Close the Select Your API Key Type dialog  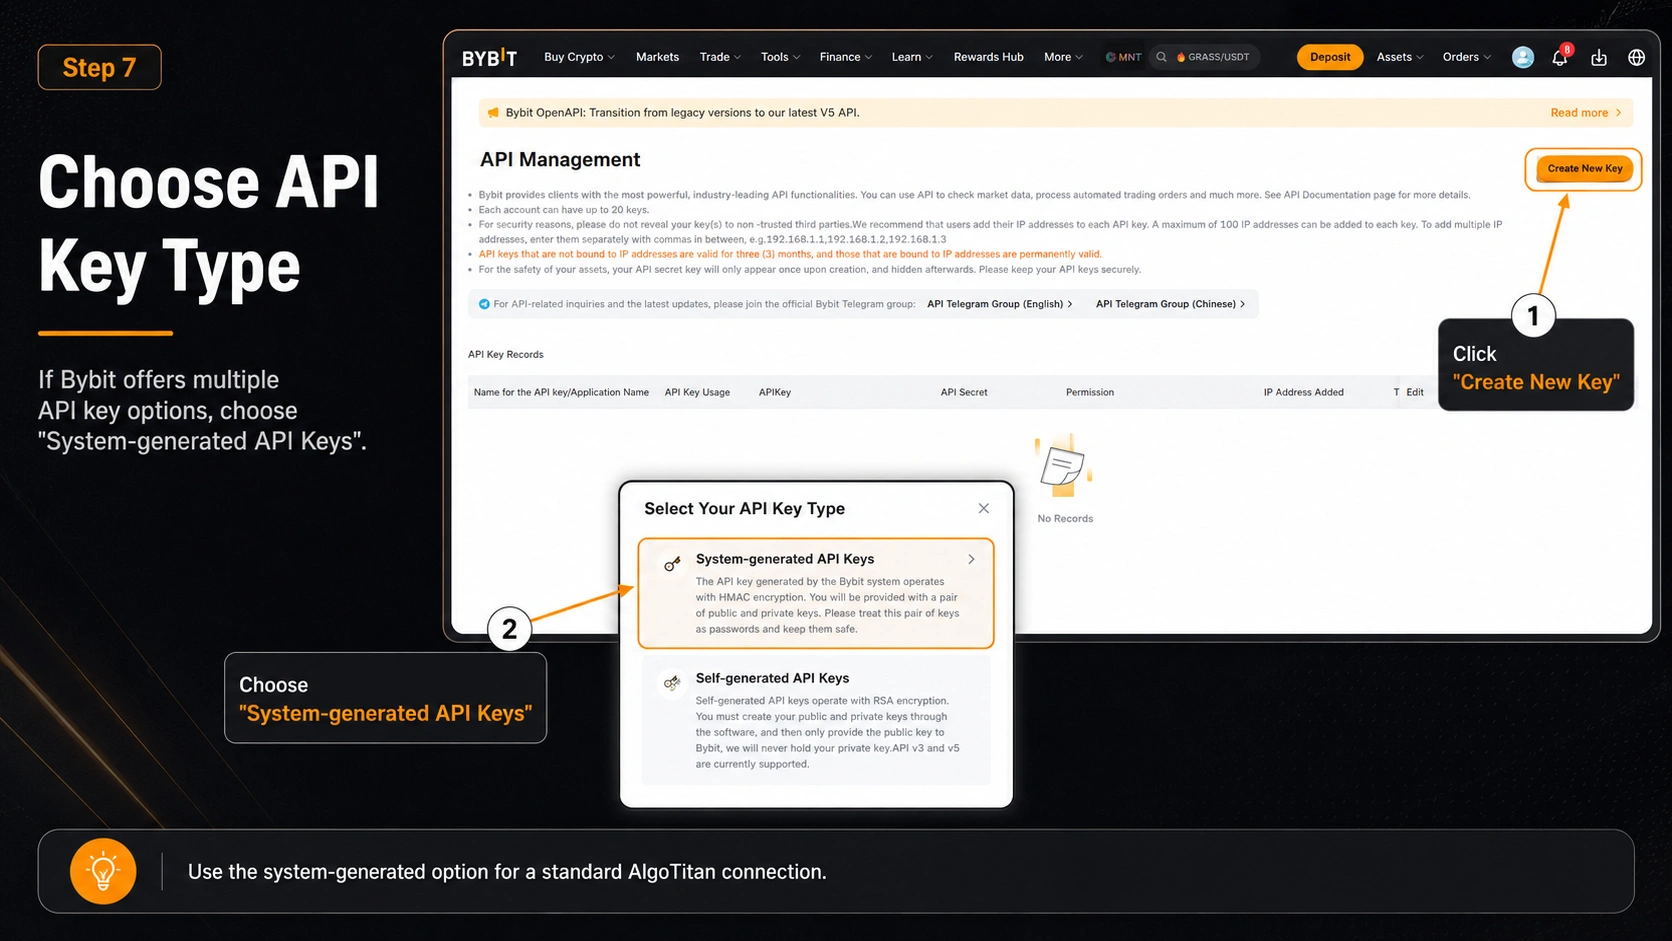click(984, 508)
